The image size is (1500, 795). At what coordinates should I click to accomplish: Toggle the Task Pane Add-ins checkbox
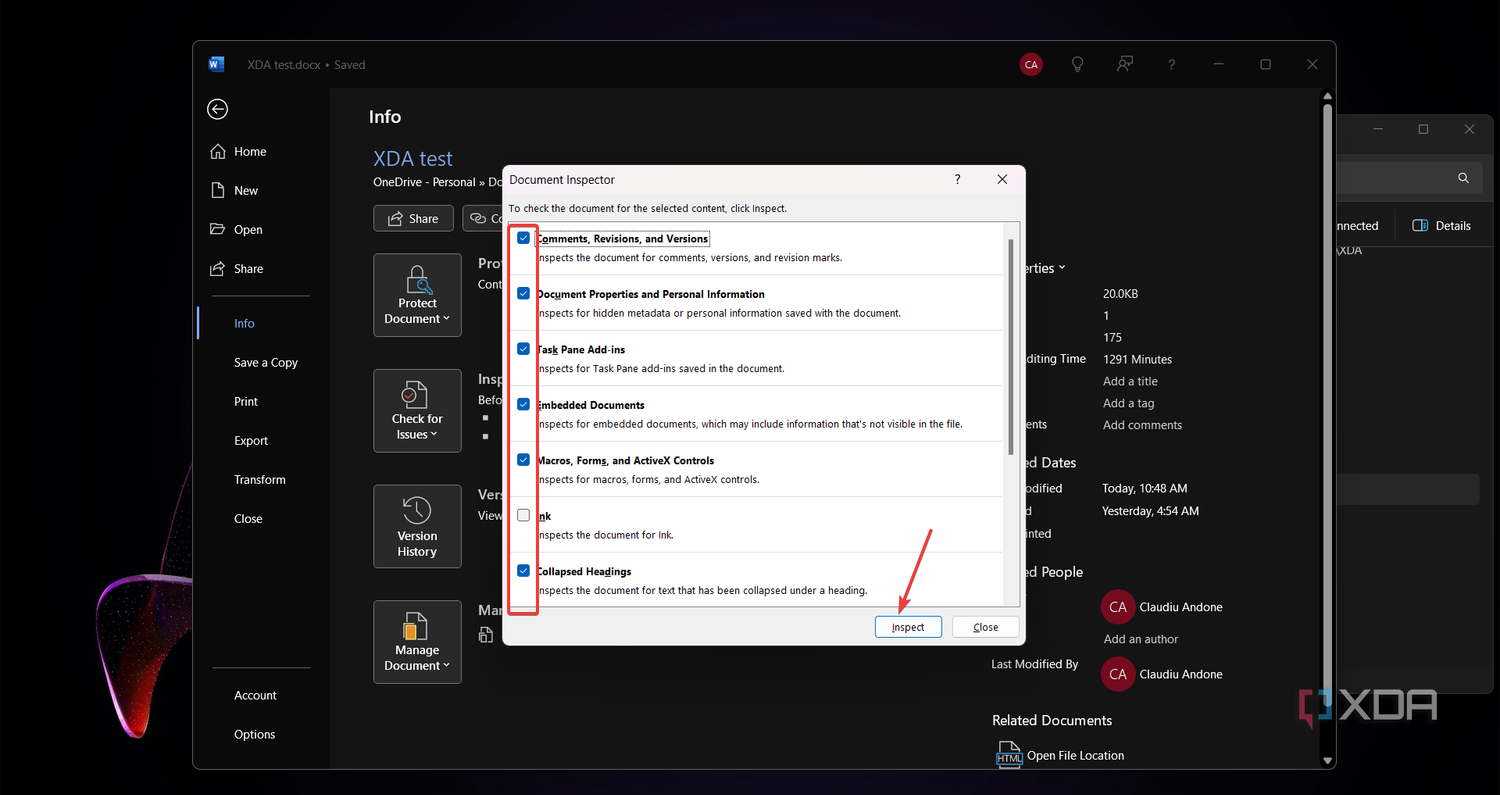[x=523, y=349]
